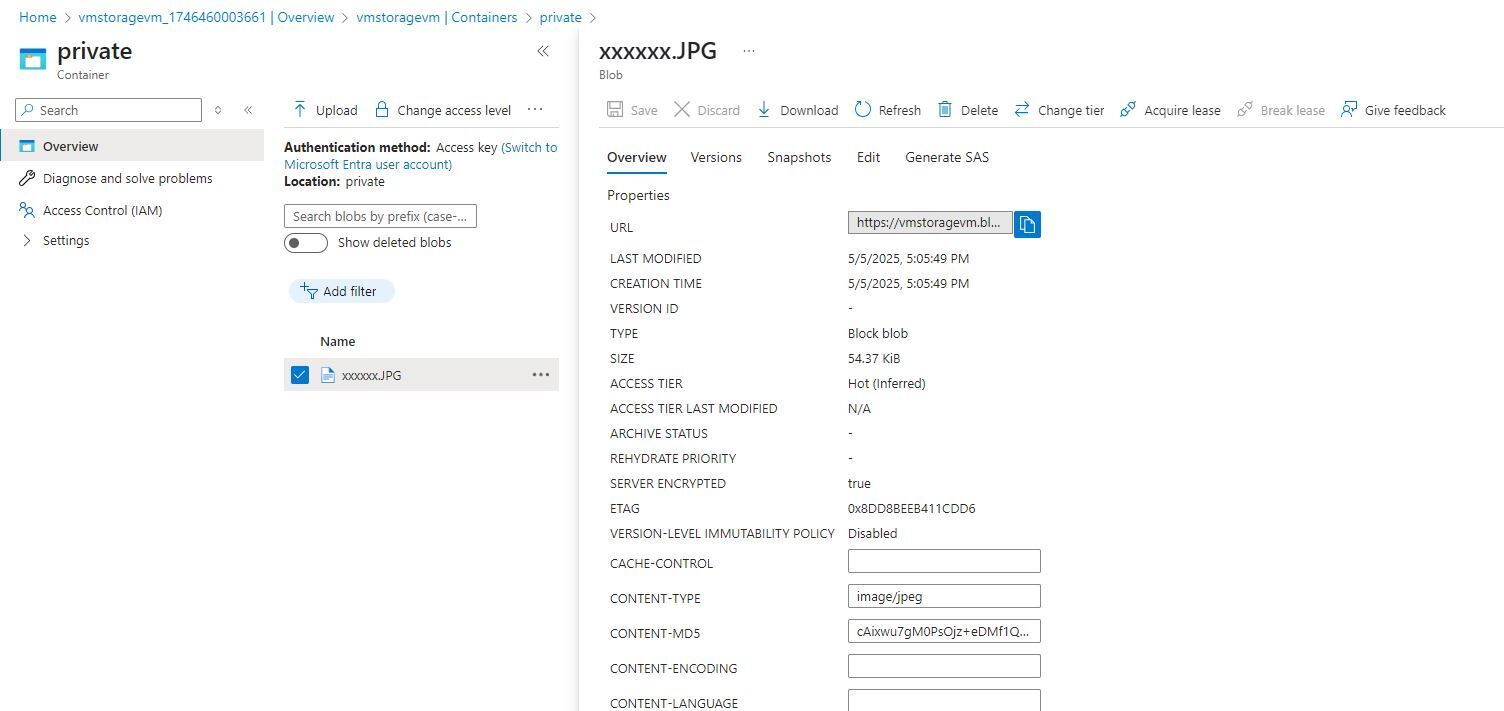This screenshot has width=1504, height=711.
Task: Copy the blob URL to clipboard
Action: pos(1027,224)
